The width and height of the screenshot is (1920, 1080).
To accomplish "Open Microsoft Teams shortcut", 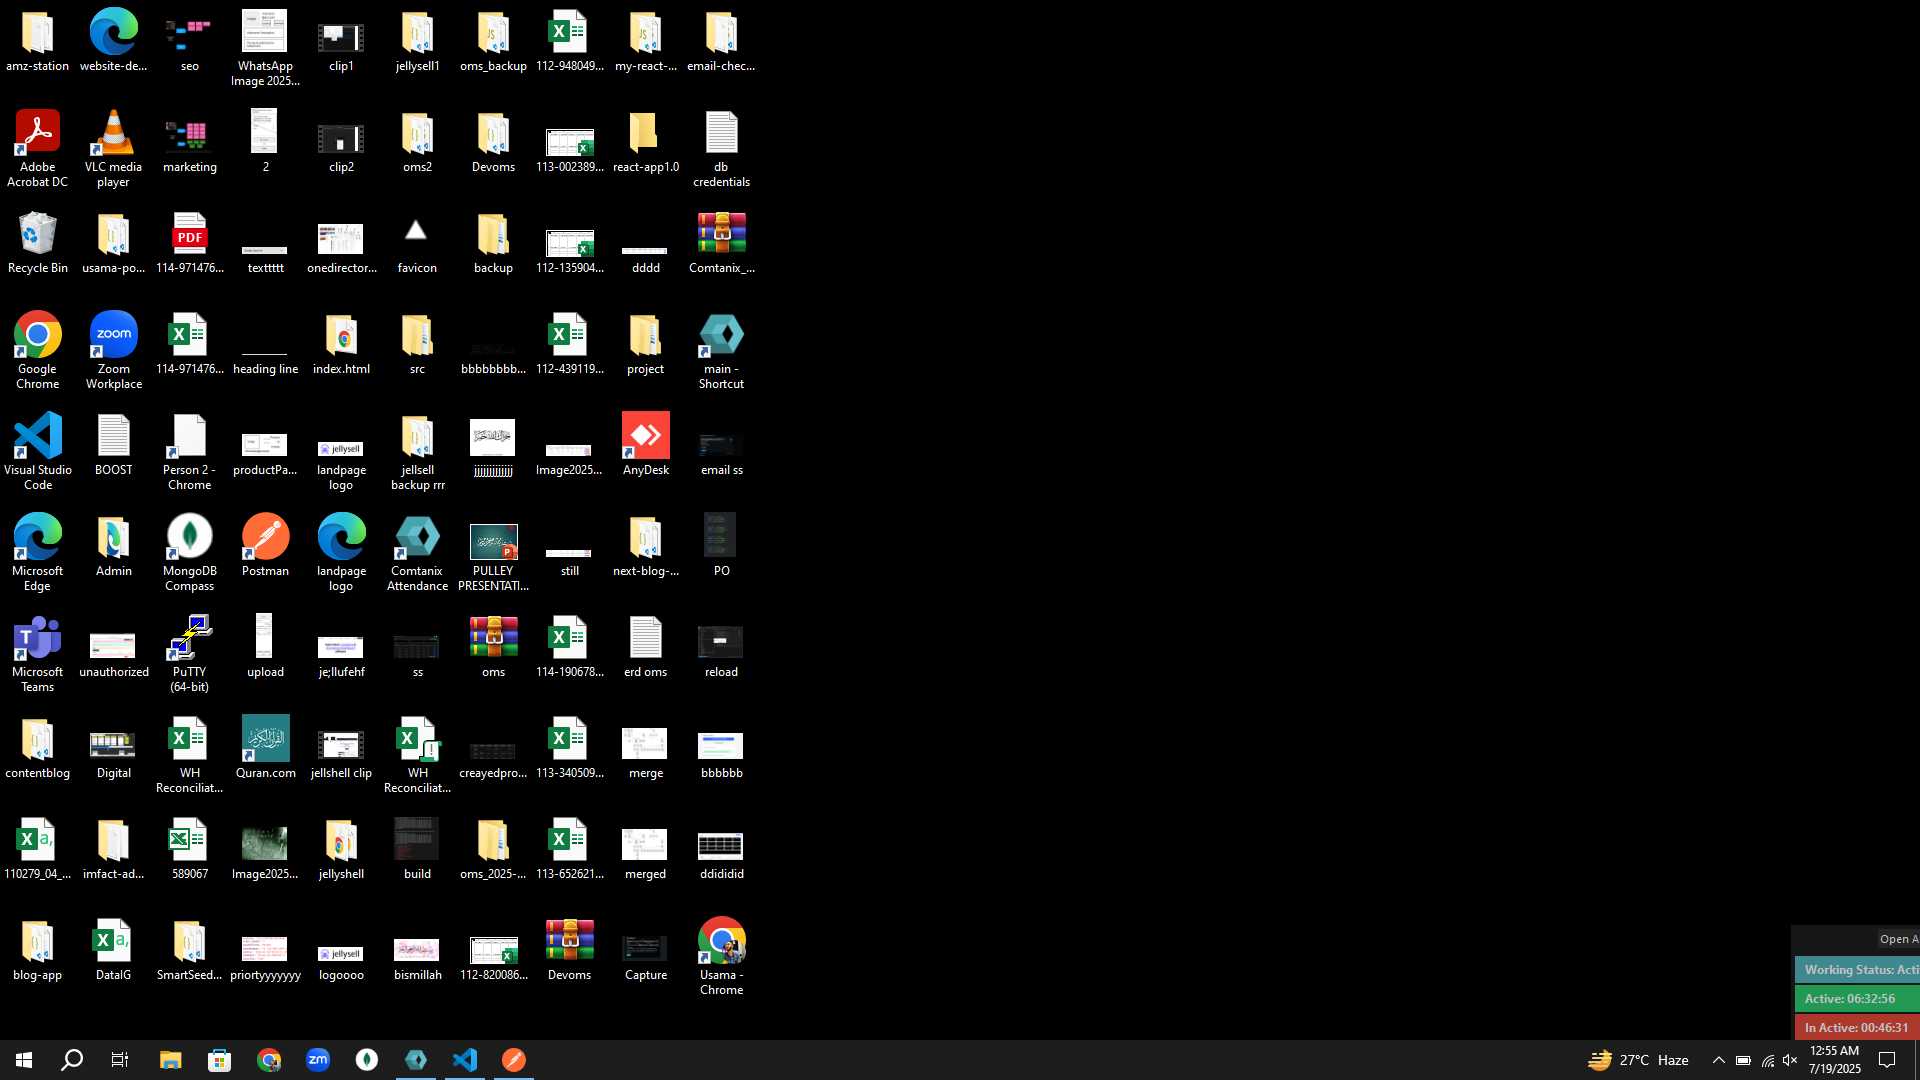I will [x=38, y=653].
